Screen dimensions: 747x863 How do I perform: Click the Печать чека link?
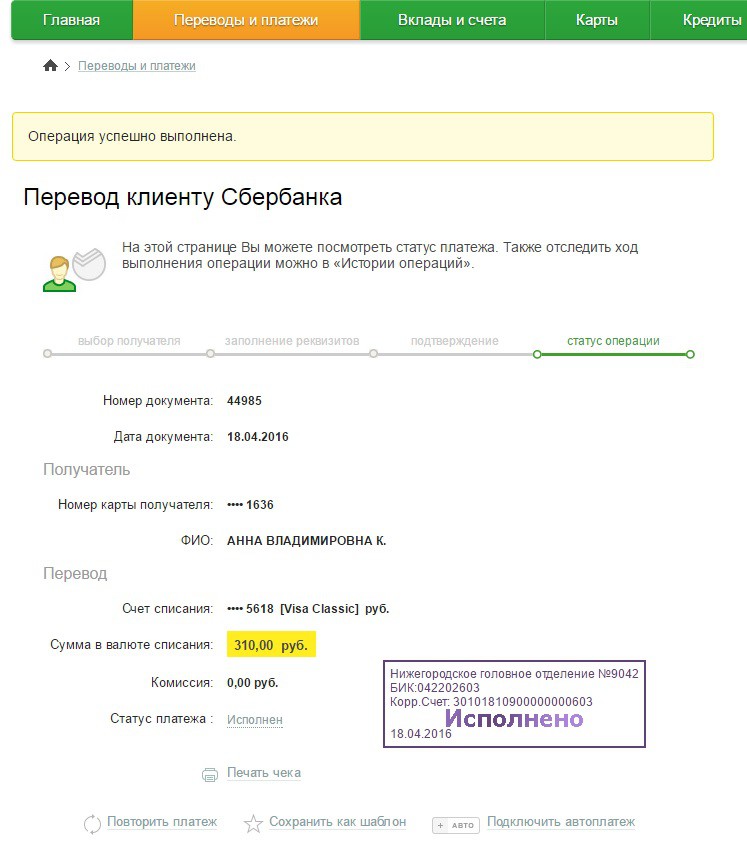(x=264, y=773)
